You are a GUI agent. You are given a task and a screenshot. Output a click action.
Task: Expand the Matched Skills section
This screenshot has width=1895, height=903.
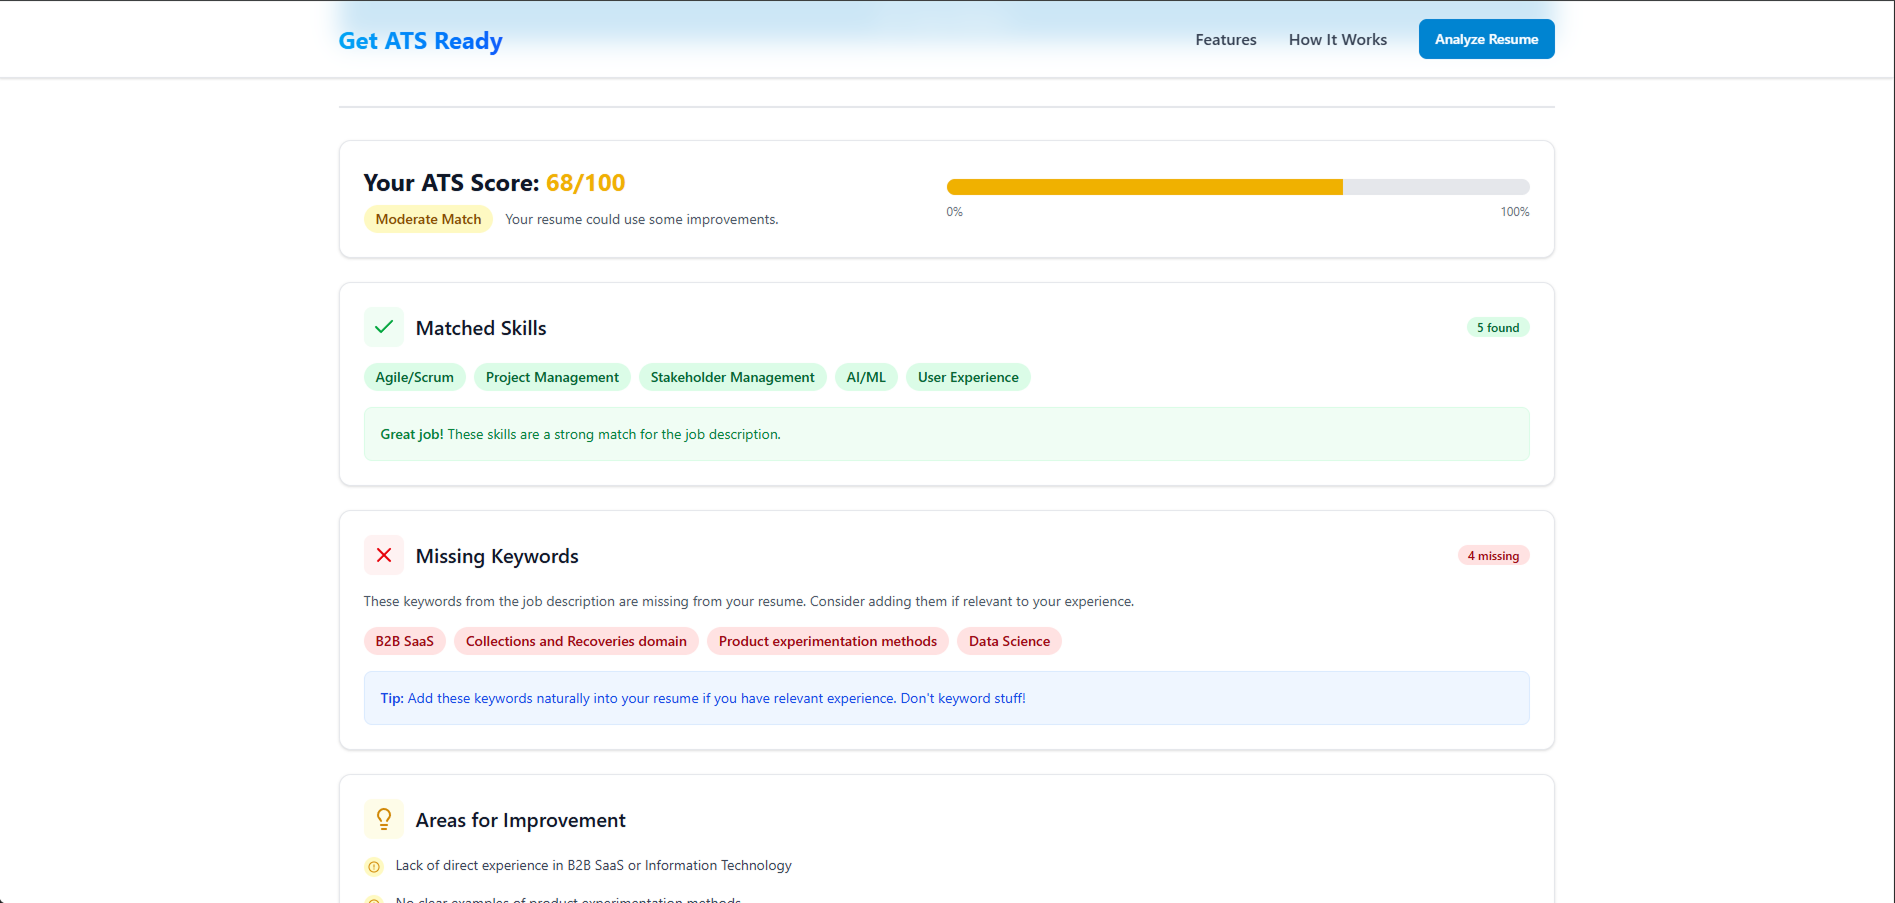480,327
